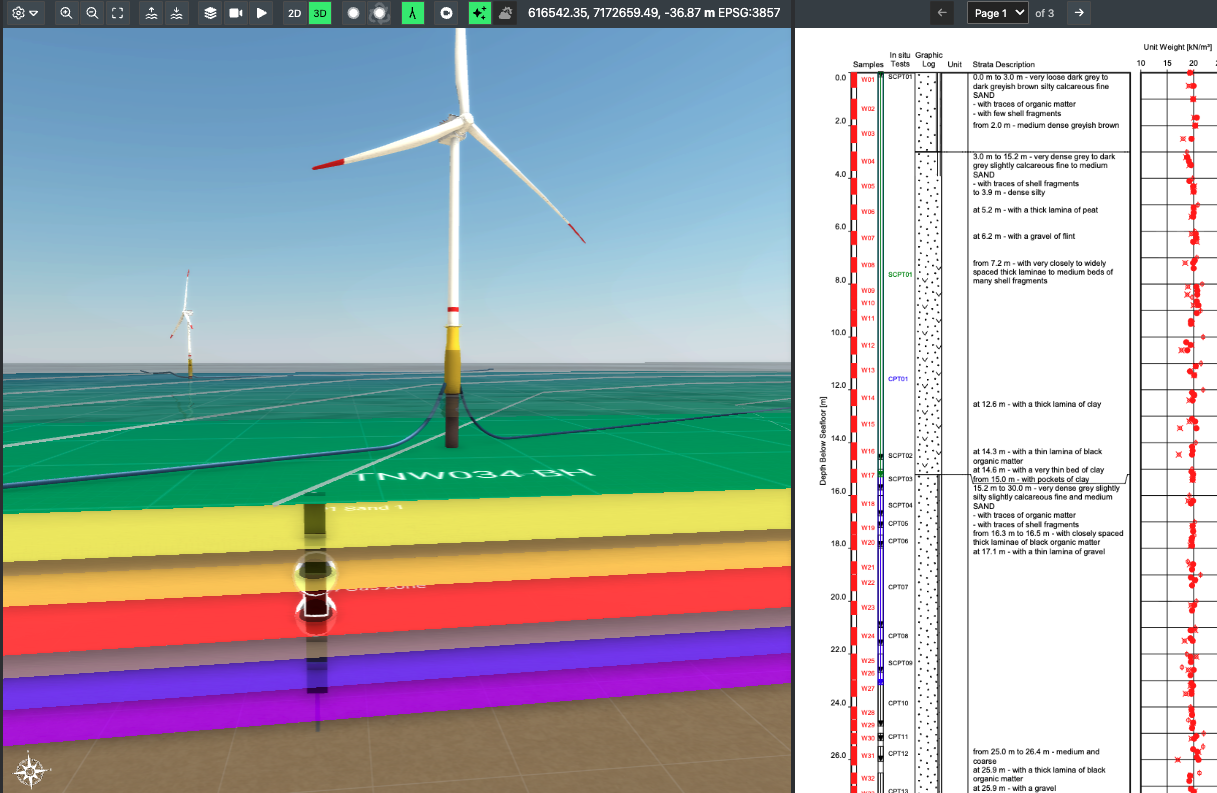This screenshot has width=1217, height=793.
Task: Switch to 2D view mode
Action: tap(294, 13)
